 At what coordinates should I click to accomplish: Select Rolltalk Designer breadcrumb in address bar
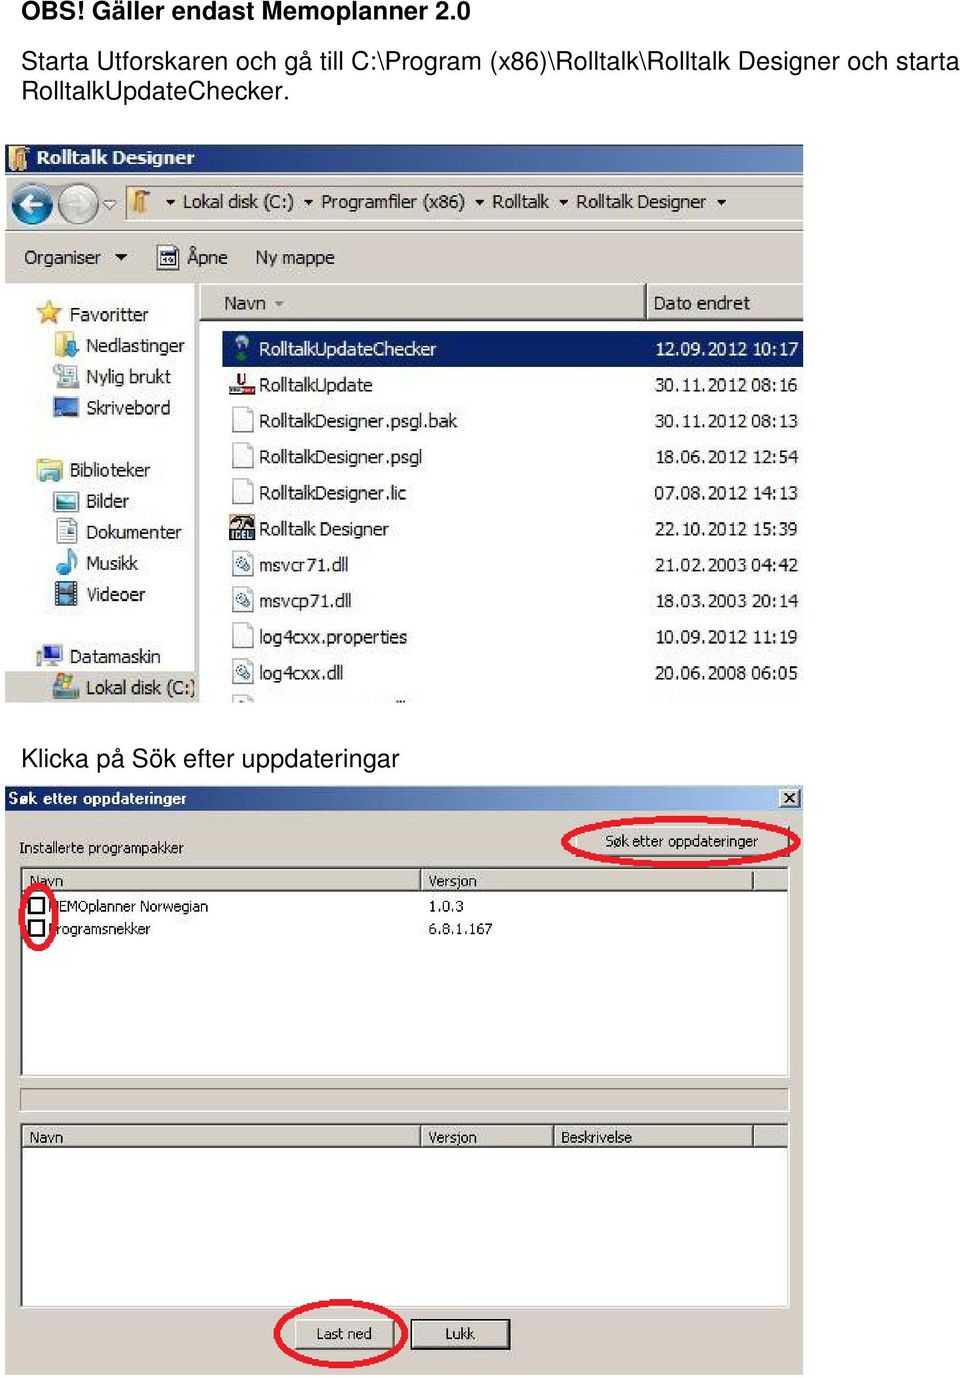640,202
